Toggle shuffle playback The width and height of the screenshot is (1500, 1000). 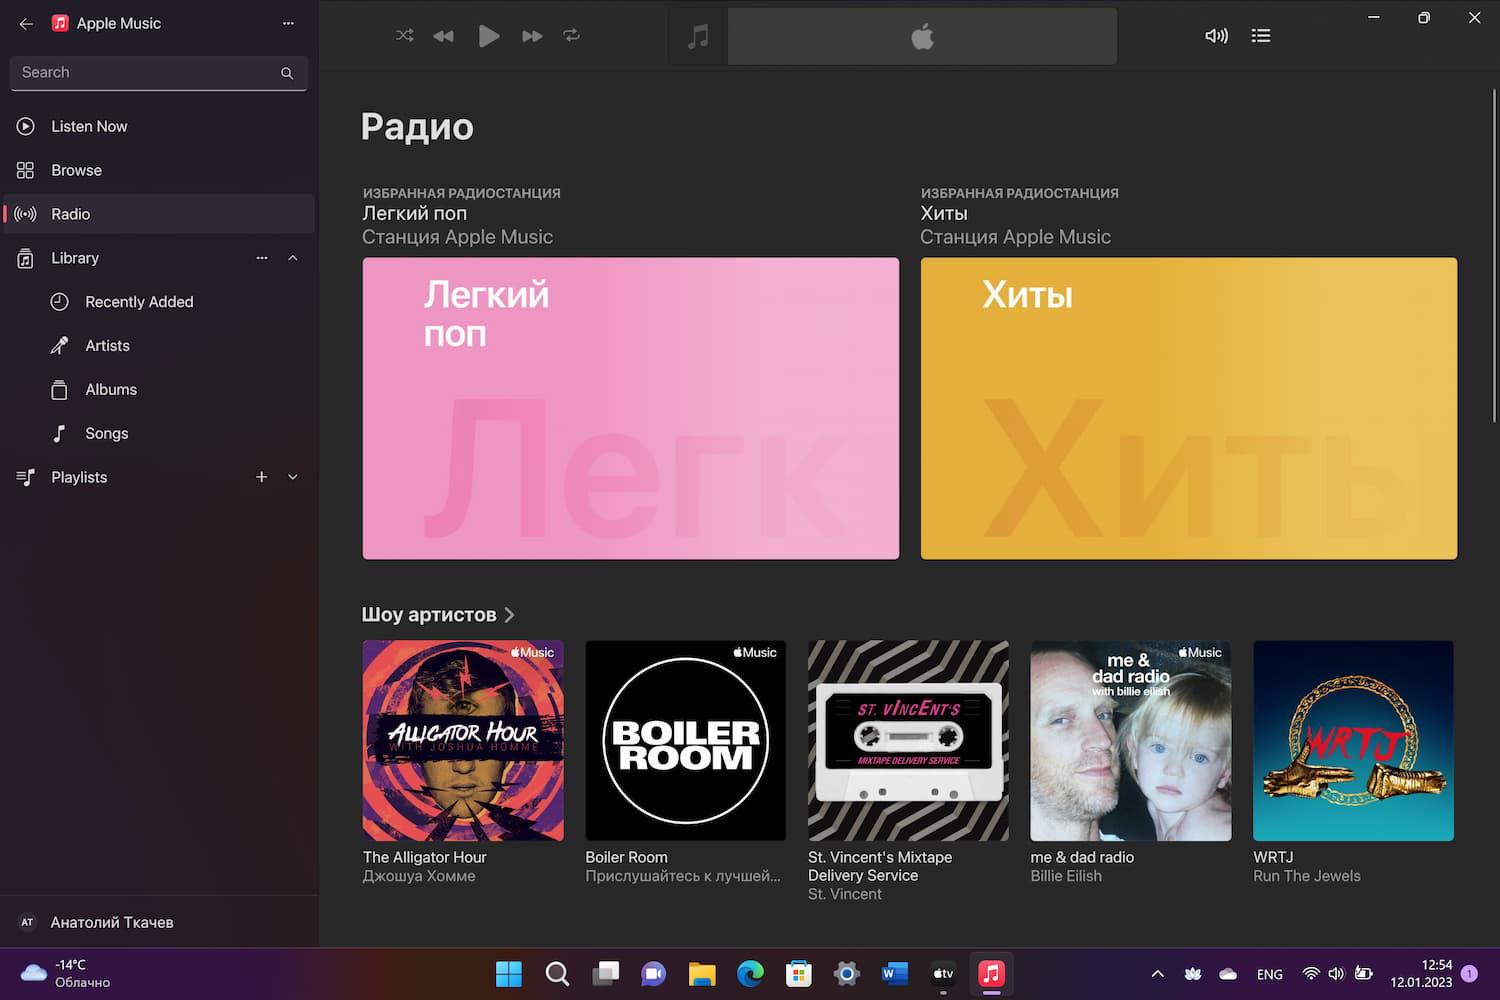point(404,36)
